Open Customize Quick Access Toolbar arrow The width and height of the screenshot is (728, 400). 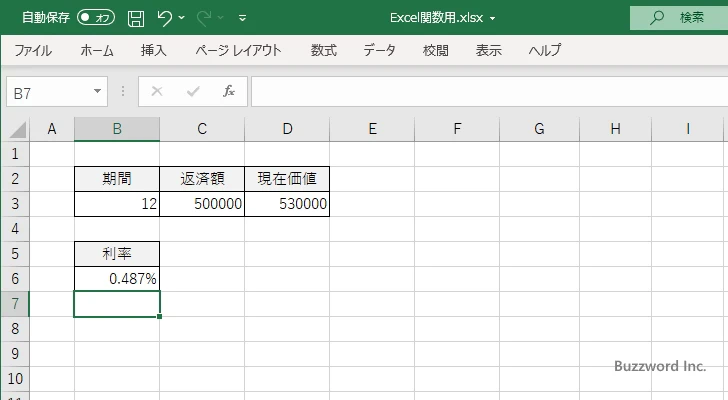coord(242,18)
